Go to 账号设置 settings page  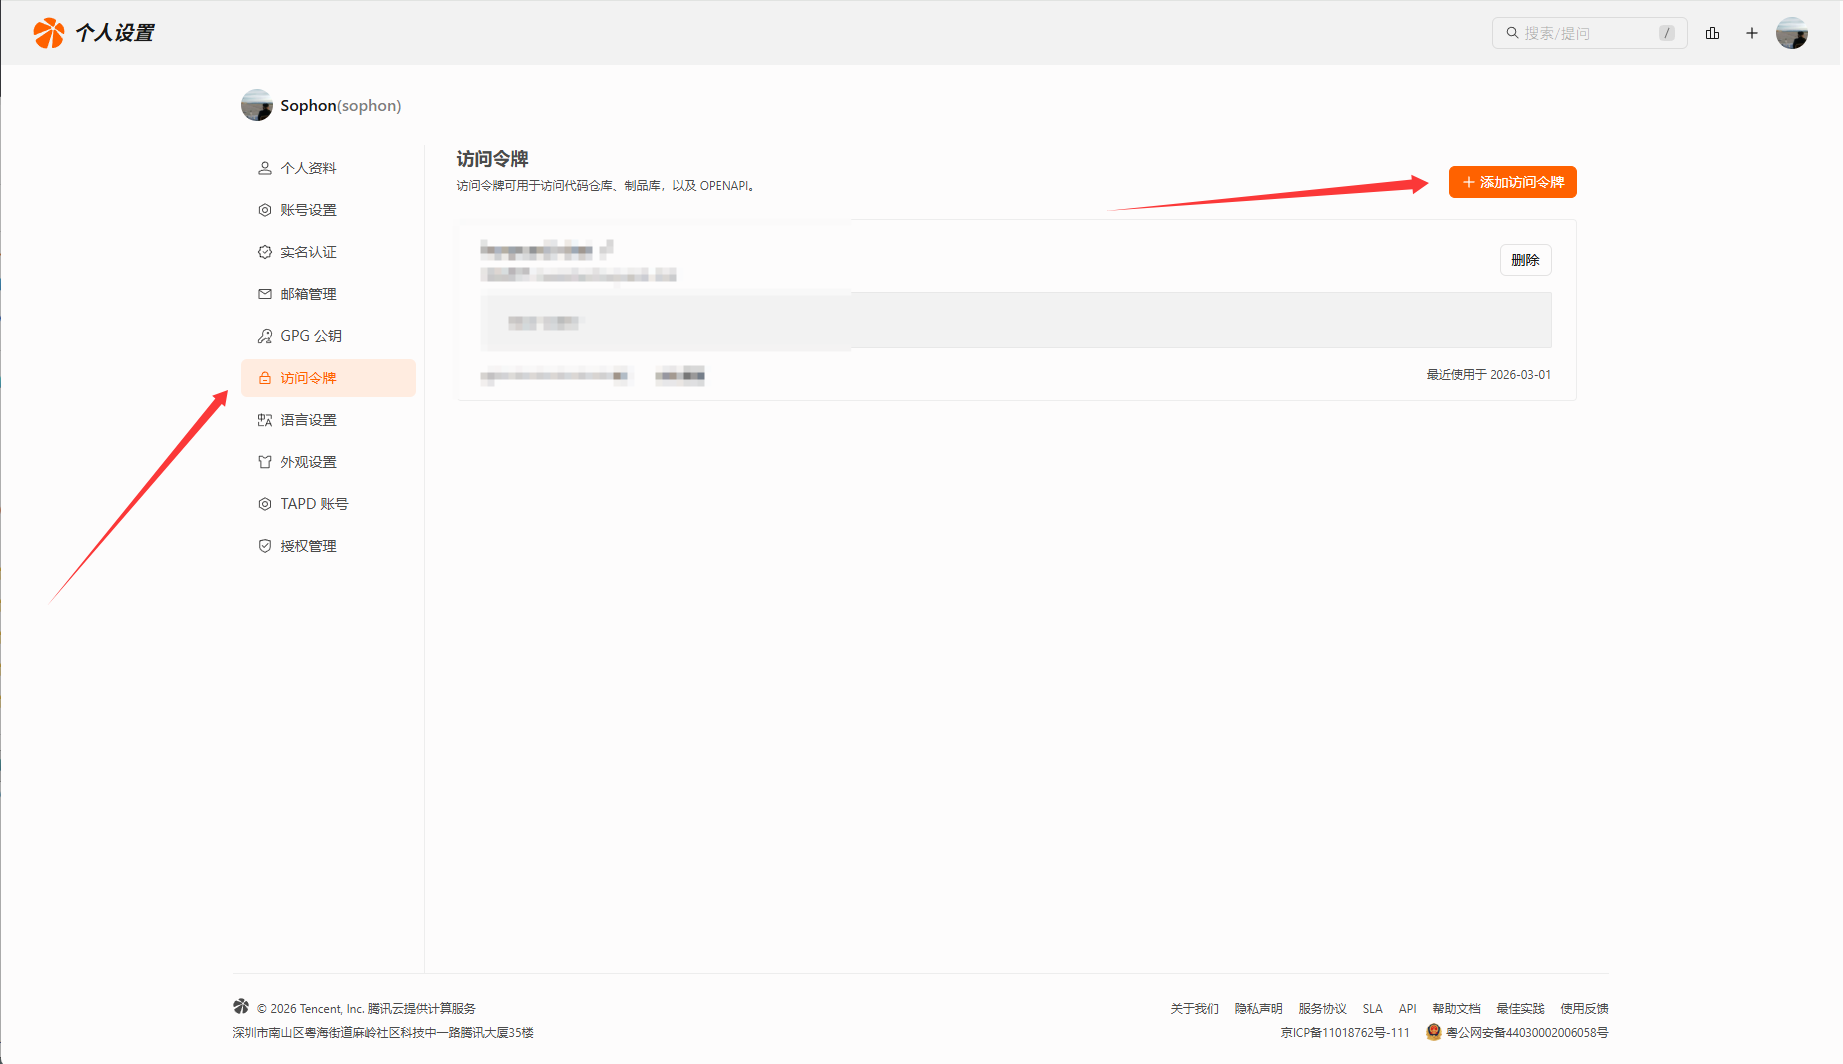(308, 210)
